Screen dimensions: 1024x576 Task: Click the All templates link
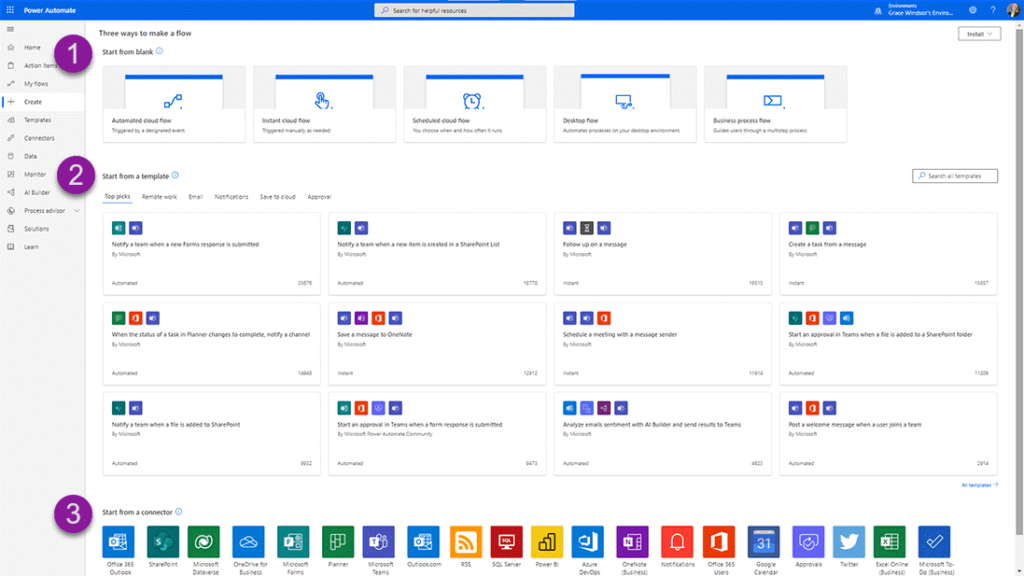tap(979, 485)
